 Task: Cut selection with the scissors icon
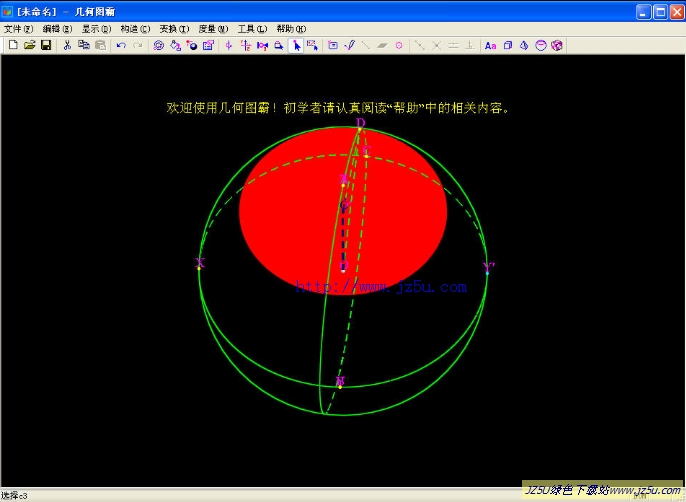pos(67,45)
